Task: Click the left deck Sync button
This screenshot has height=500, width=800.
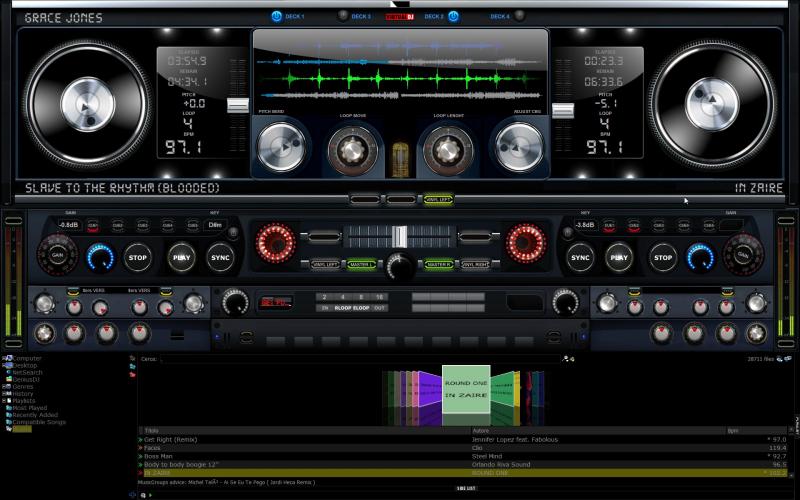Action: (x=220, y=258)
